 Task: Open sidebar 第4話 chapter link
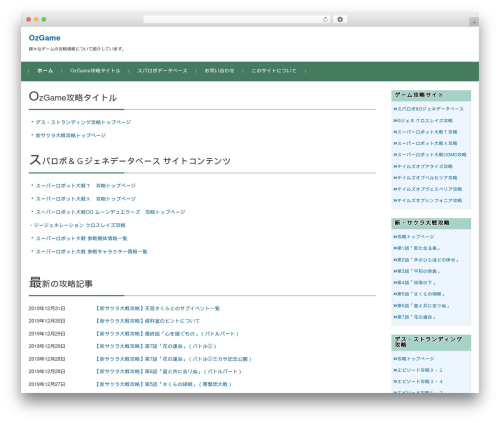coord(414,283)
